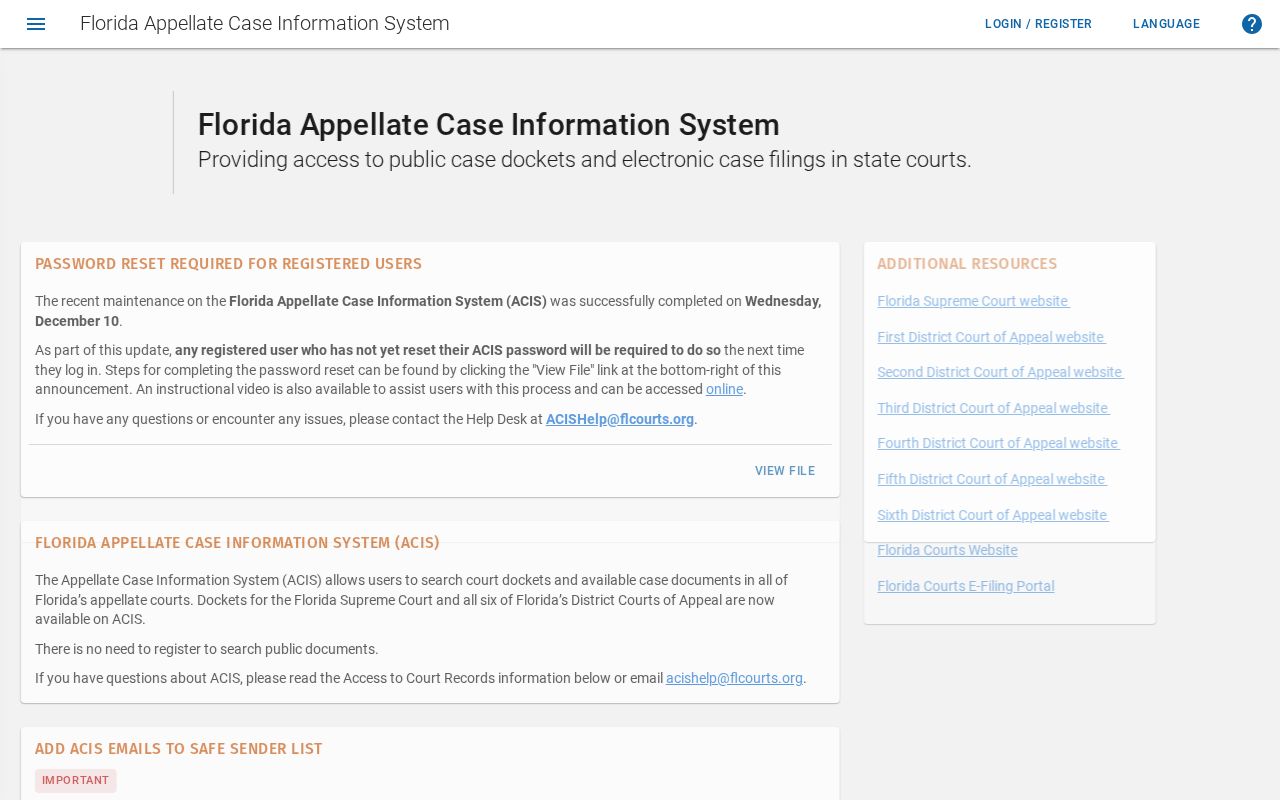Click 'Additional Resources' heading

pos(967,264)
